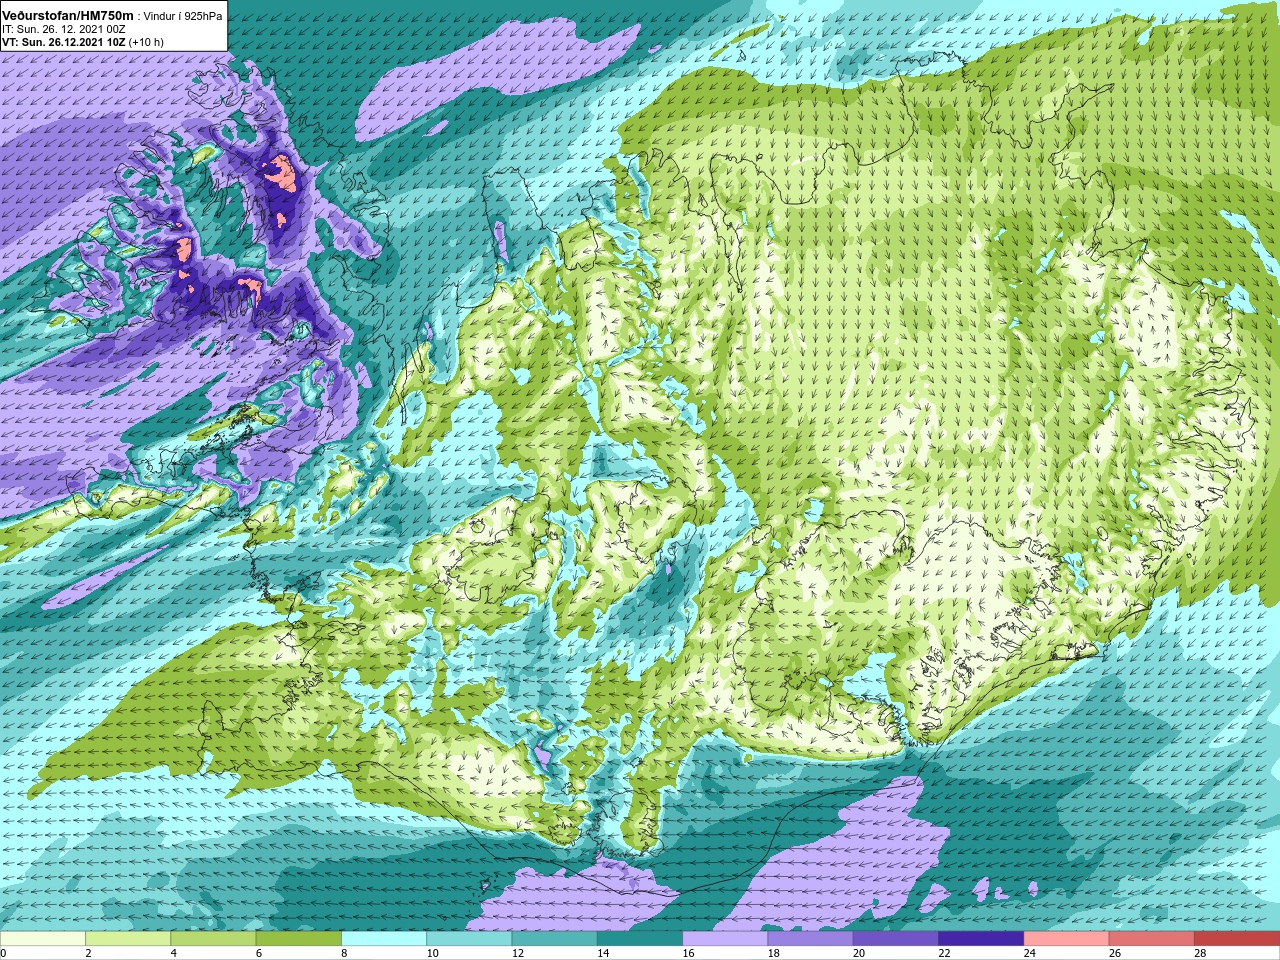The image size is (1280, 960).
Task: Click the legend scale value '12'
Action: (x=518, y=953)
